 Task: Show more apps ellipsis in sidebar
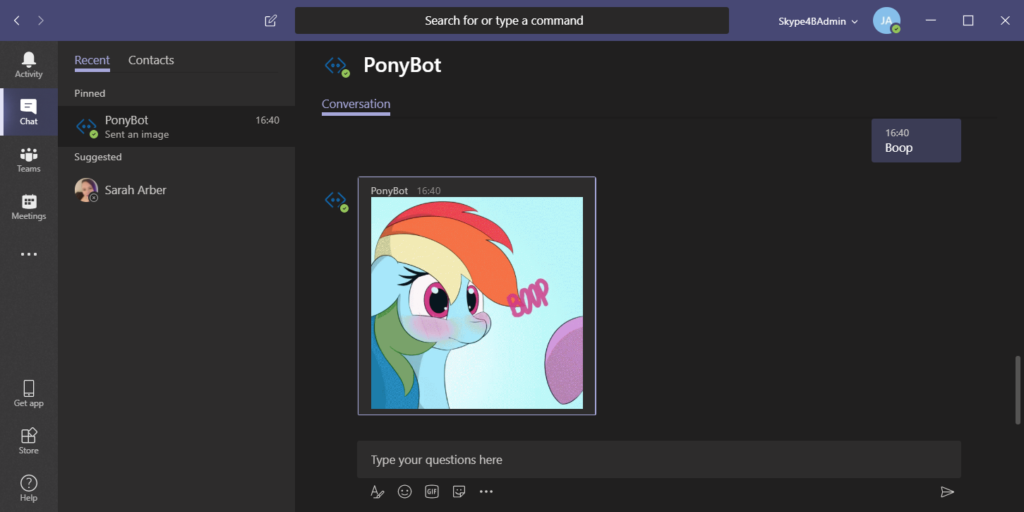point(29,254)
